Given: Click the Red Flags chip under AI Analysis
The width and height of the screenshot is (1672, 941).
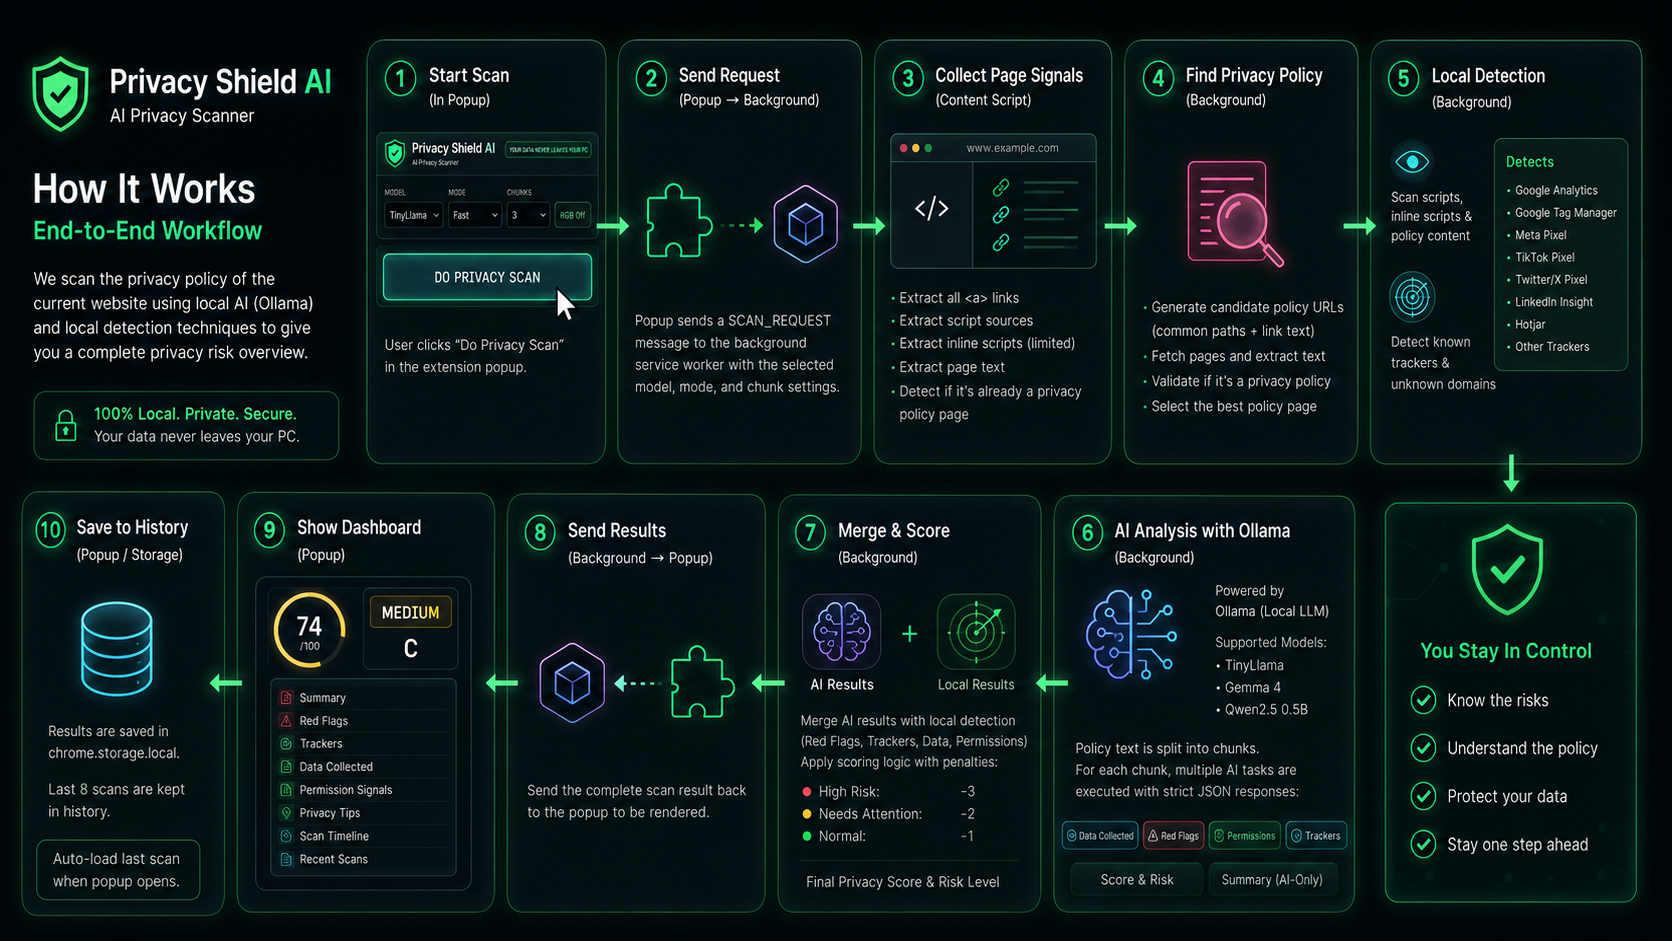Looking at the screenshot, I should click(x=1173, y=836).
